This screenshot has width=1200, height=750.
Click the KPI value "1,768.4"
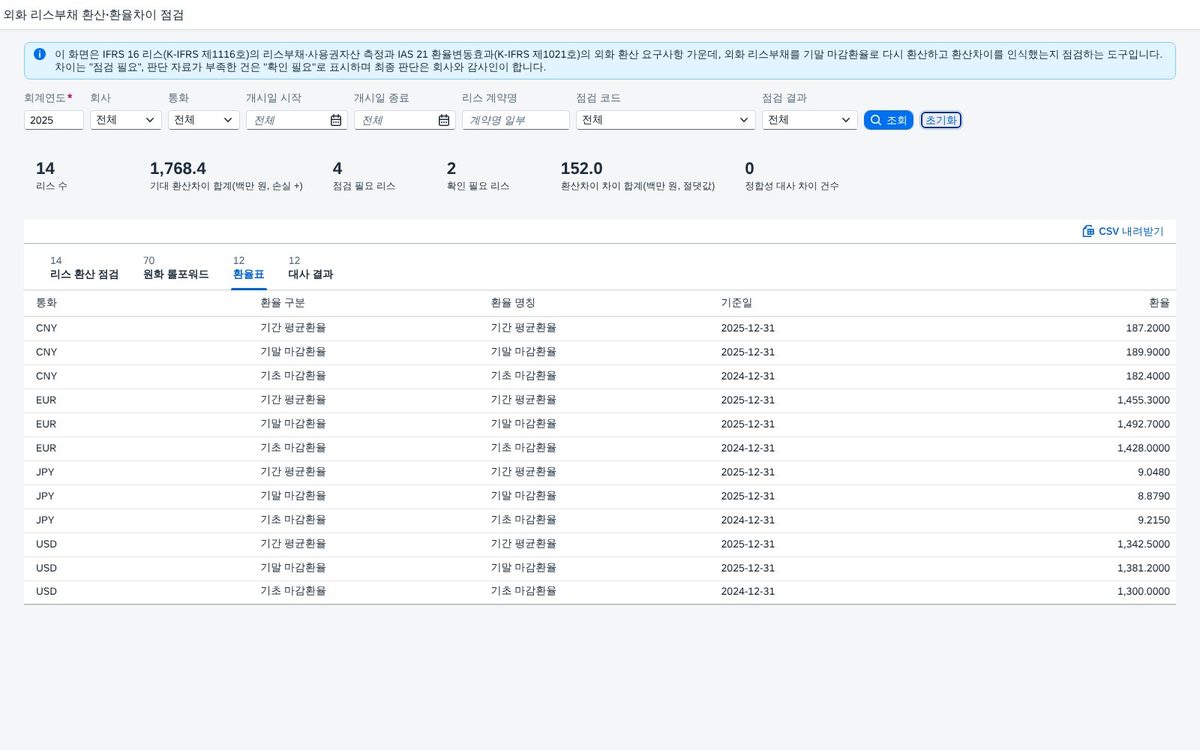[178, 168]
